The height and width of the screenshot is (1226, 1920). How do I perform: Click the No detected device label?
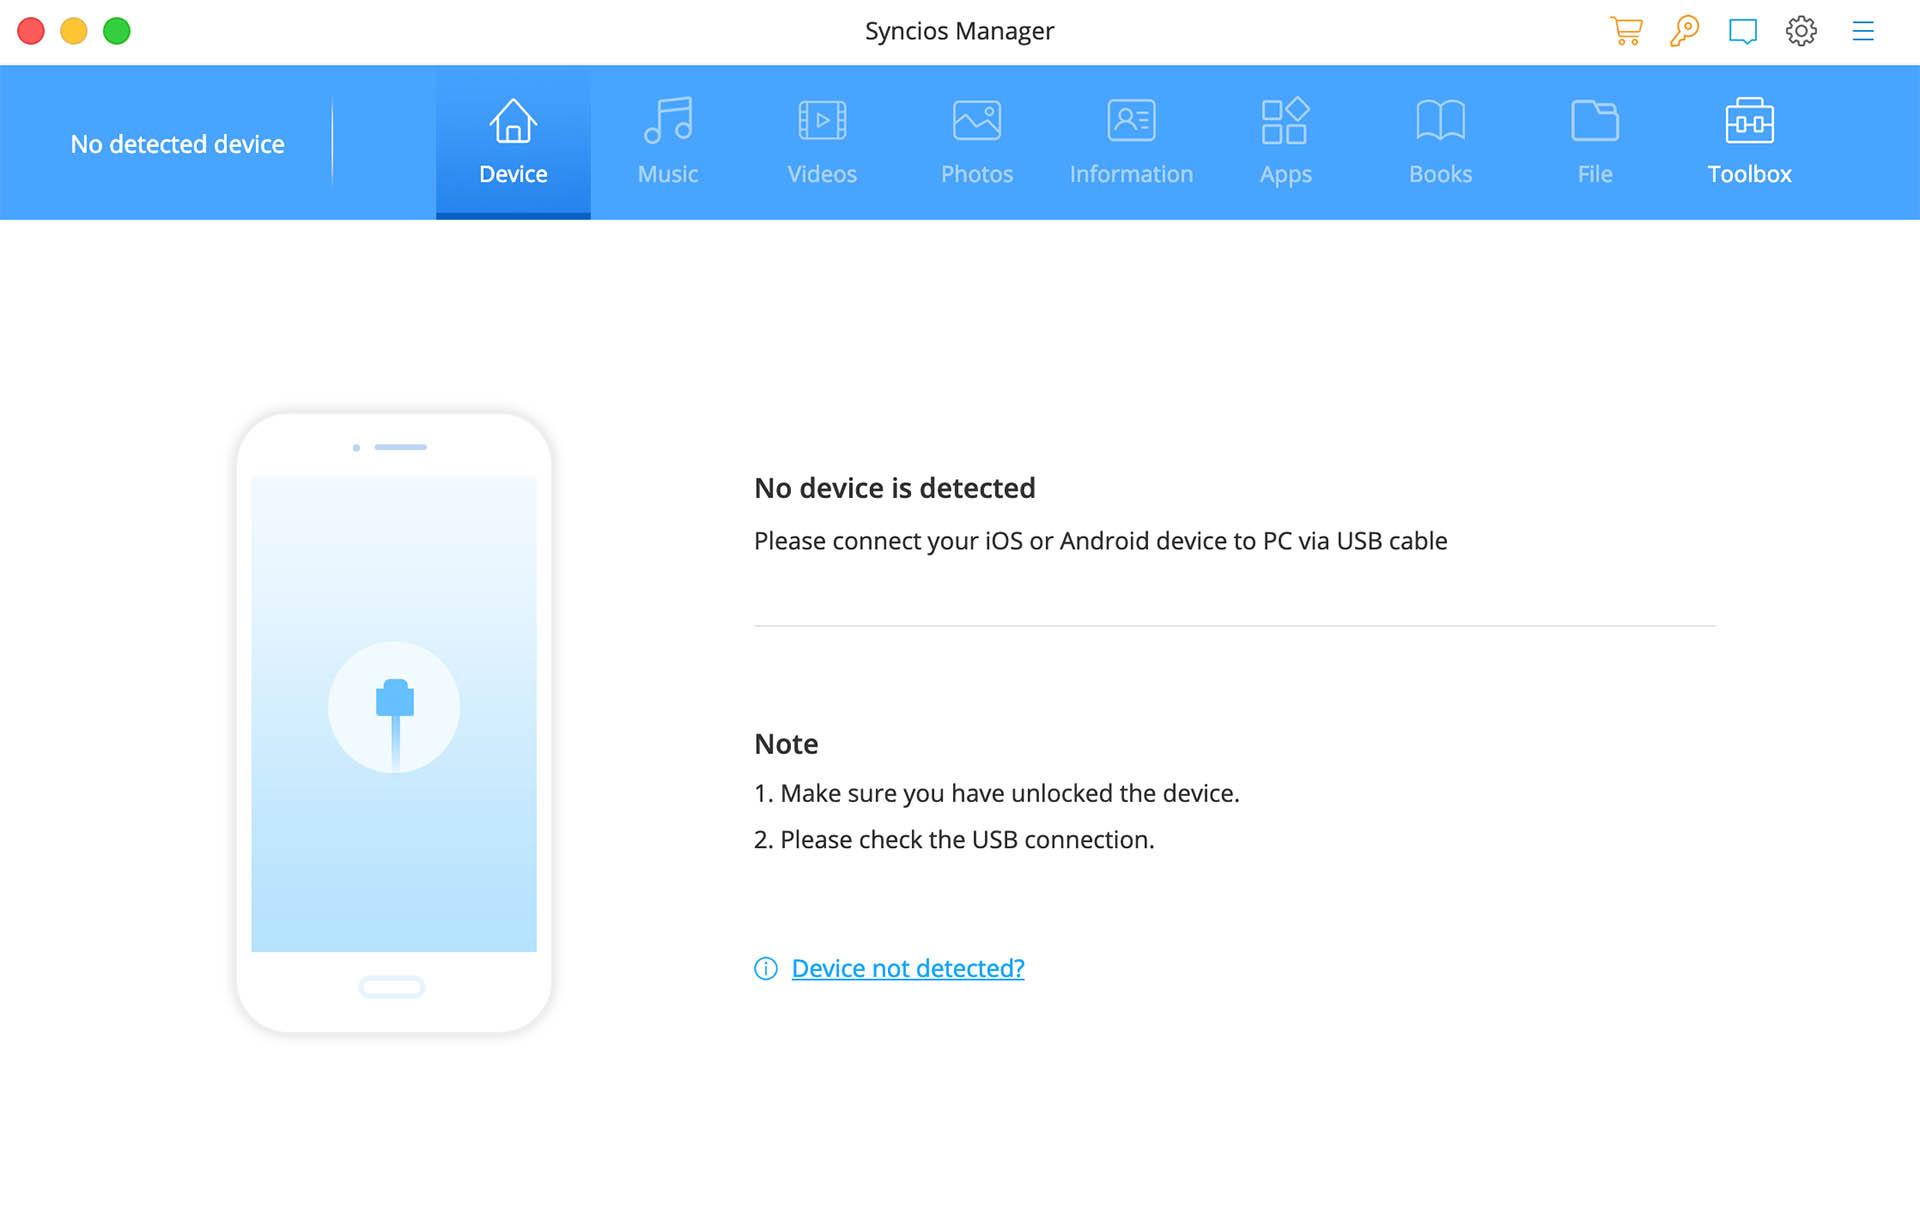coord(177,144)
